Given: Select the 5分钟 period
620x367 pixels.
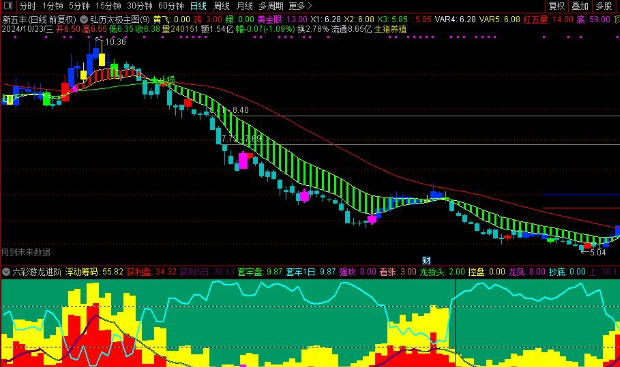Looking at the screenshot, I should [79, 6].
